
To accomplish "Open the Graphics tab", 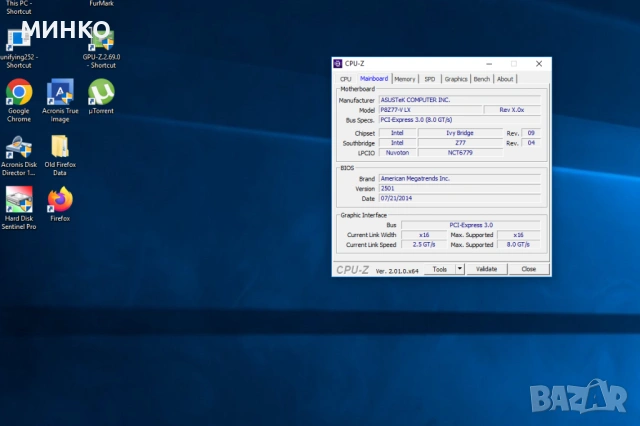I will coord(456,79).
